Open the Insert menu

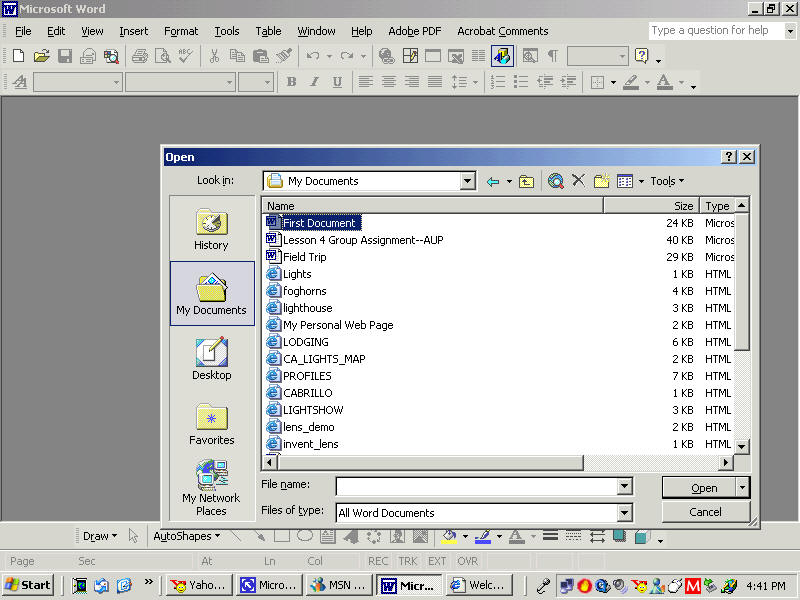coord(134,31)
